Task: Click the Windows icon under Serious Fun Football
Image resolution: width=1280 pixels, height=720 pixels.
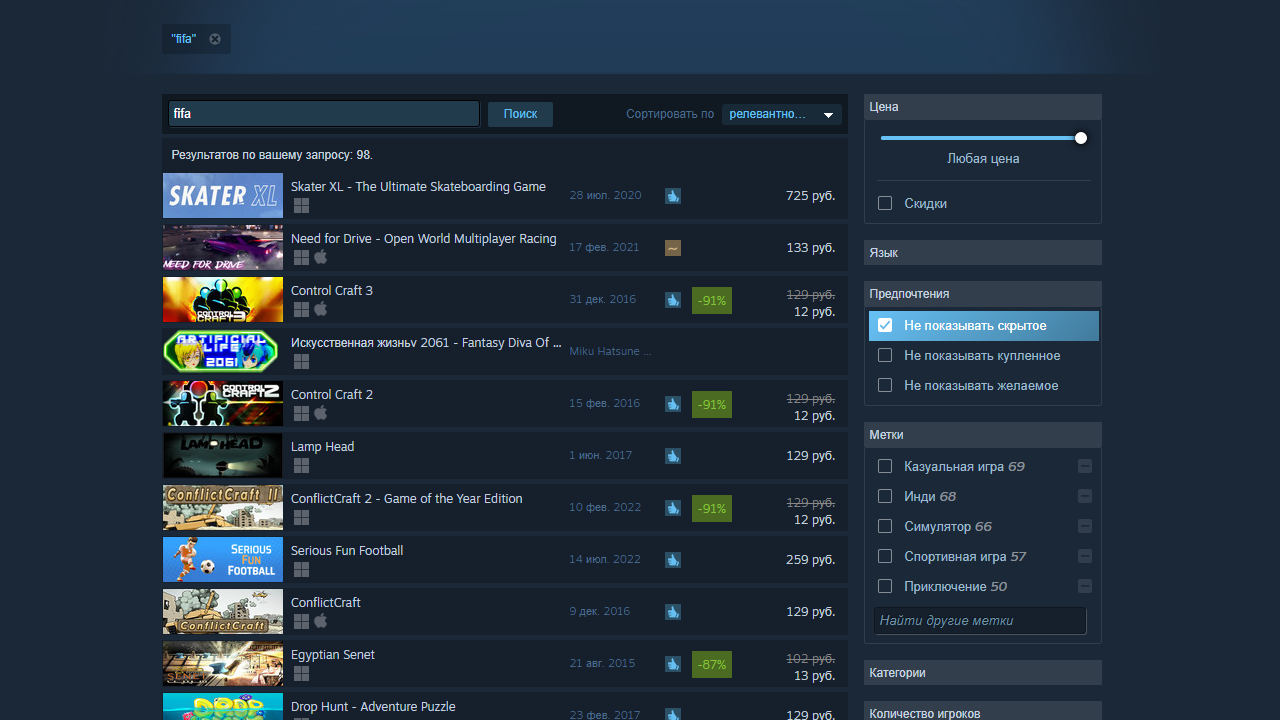Action: coord(301,569)
